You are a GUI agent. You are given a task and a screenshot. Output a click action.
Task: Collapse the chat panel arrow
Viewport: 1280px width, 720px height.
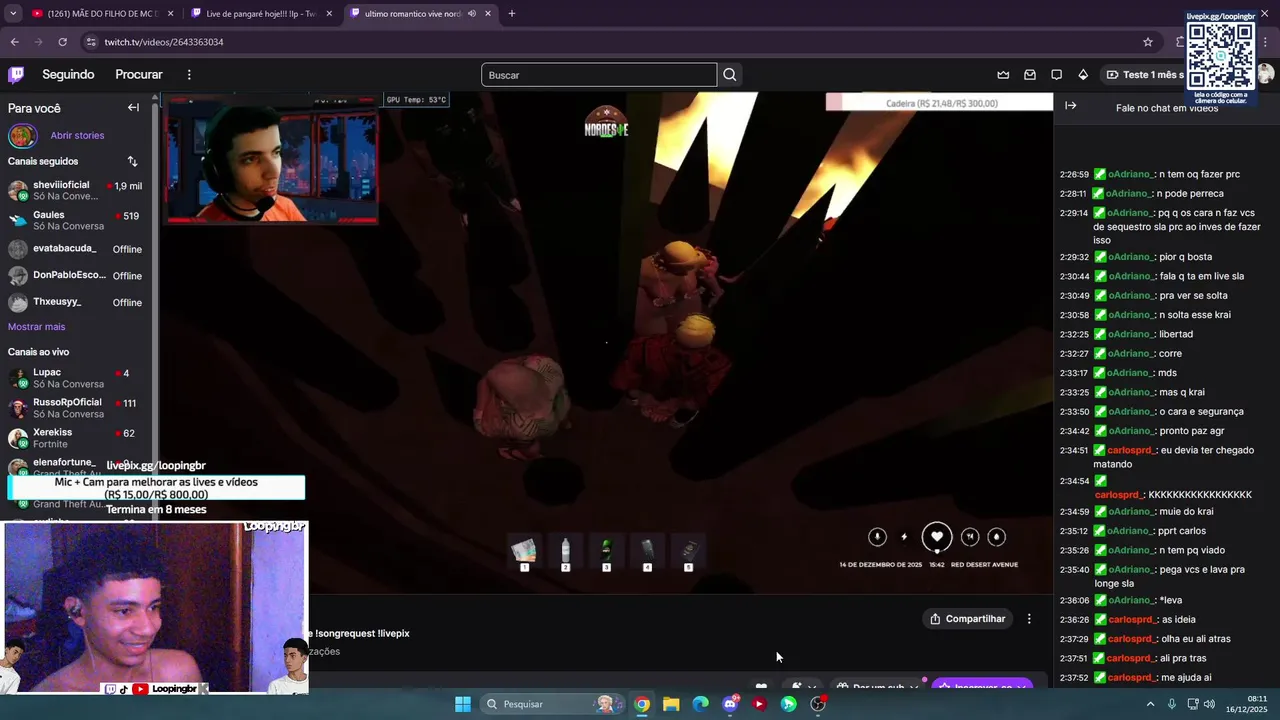pos(1070,106)
